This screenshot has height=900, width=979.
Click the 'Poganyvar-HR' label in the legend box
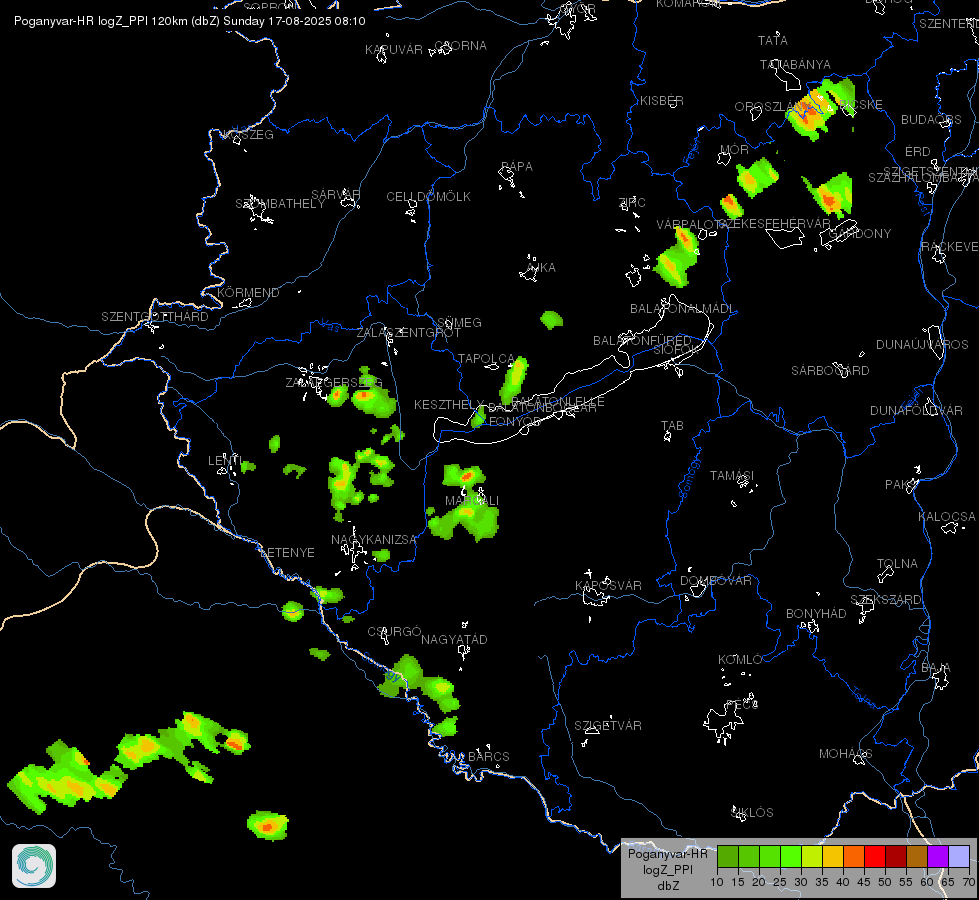tap(667, 854)
